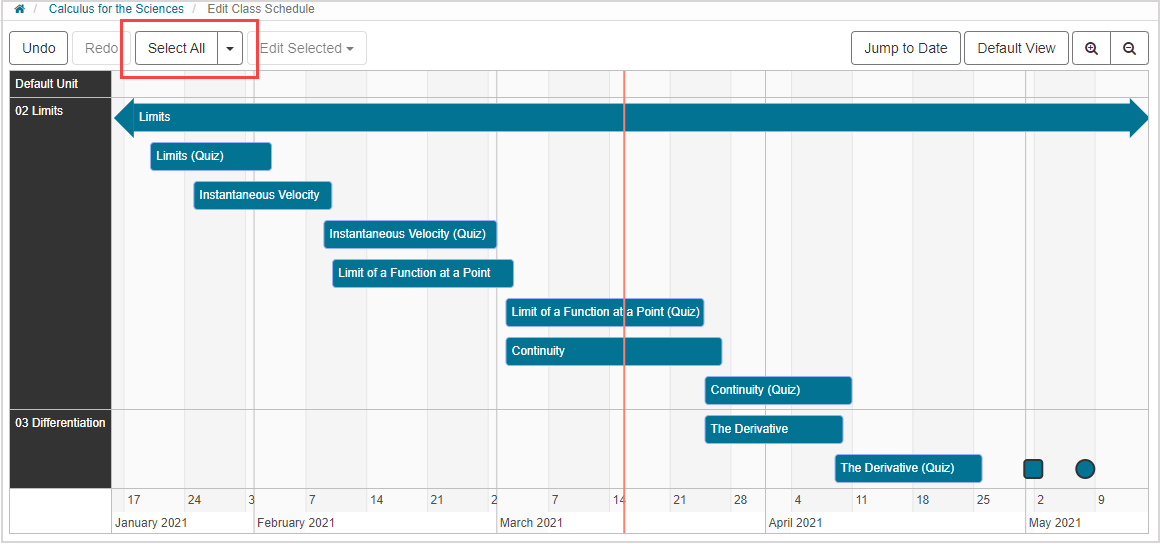The height and width of the screenshot is (544, 1160).
Task: Select the square milestone marker in May
Action: click(x=1033, y=468)
